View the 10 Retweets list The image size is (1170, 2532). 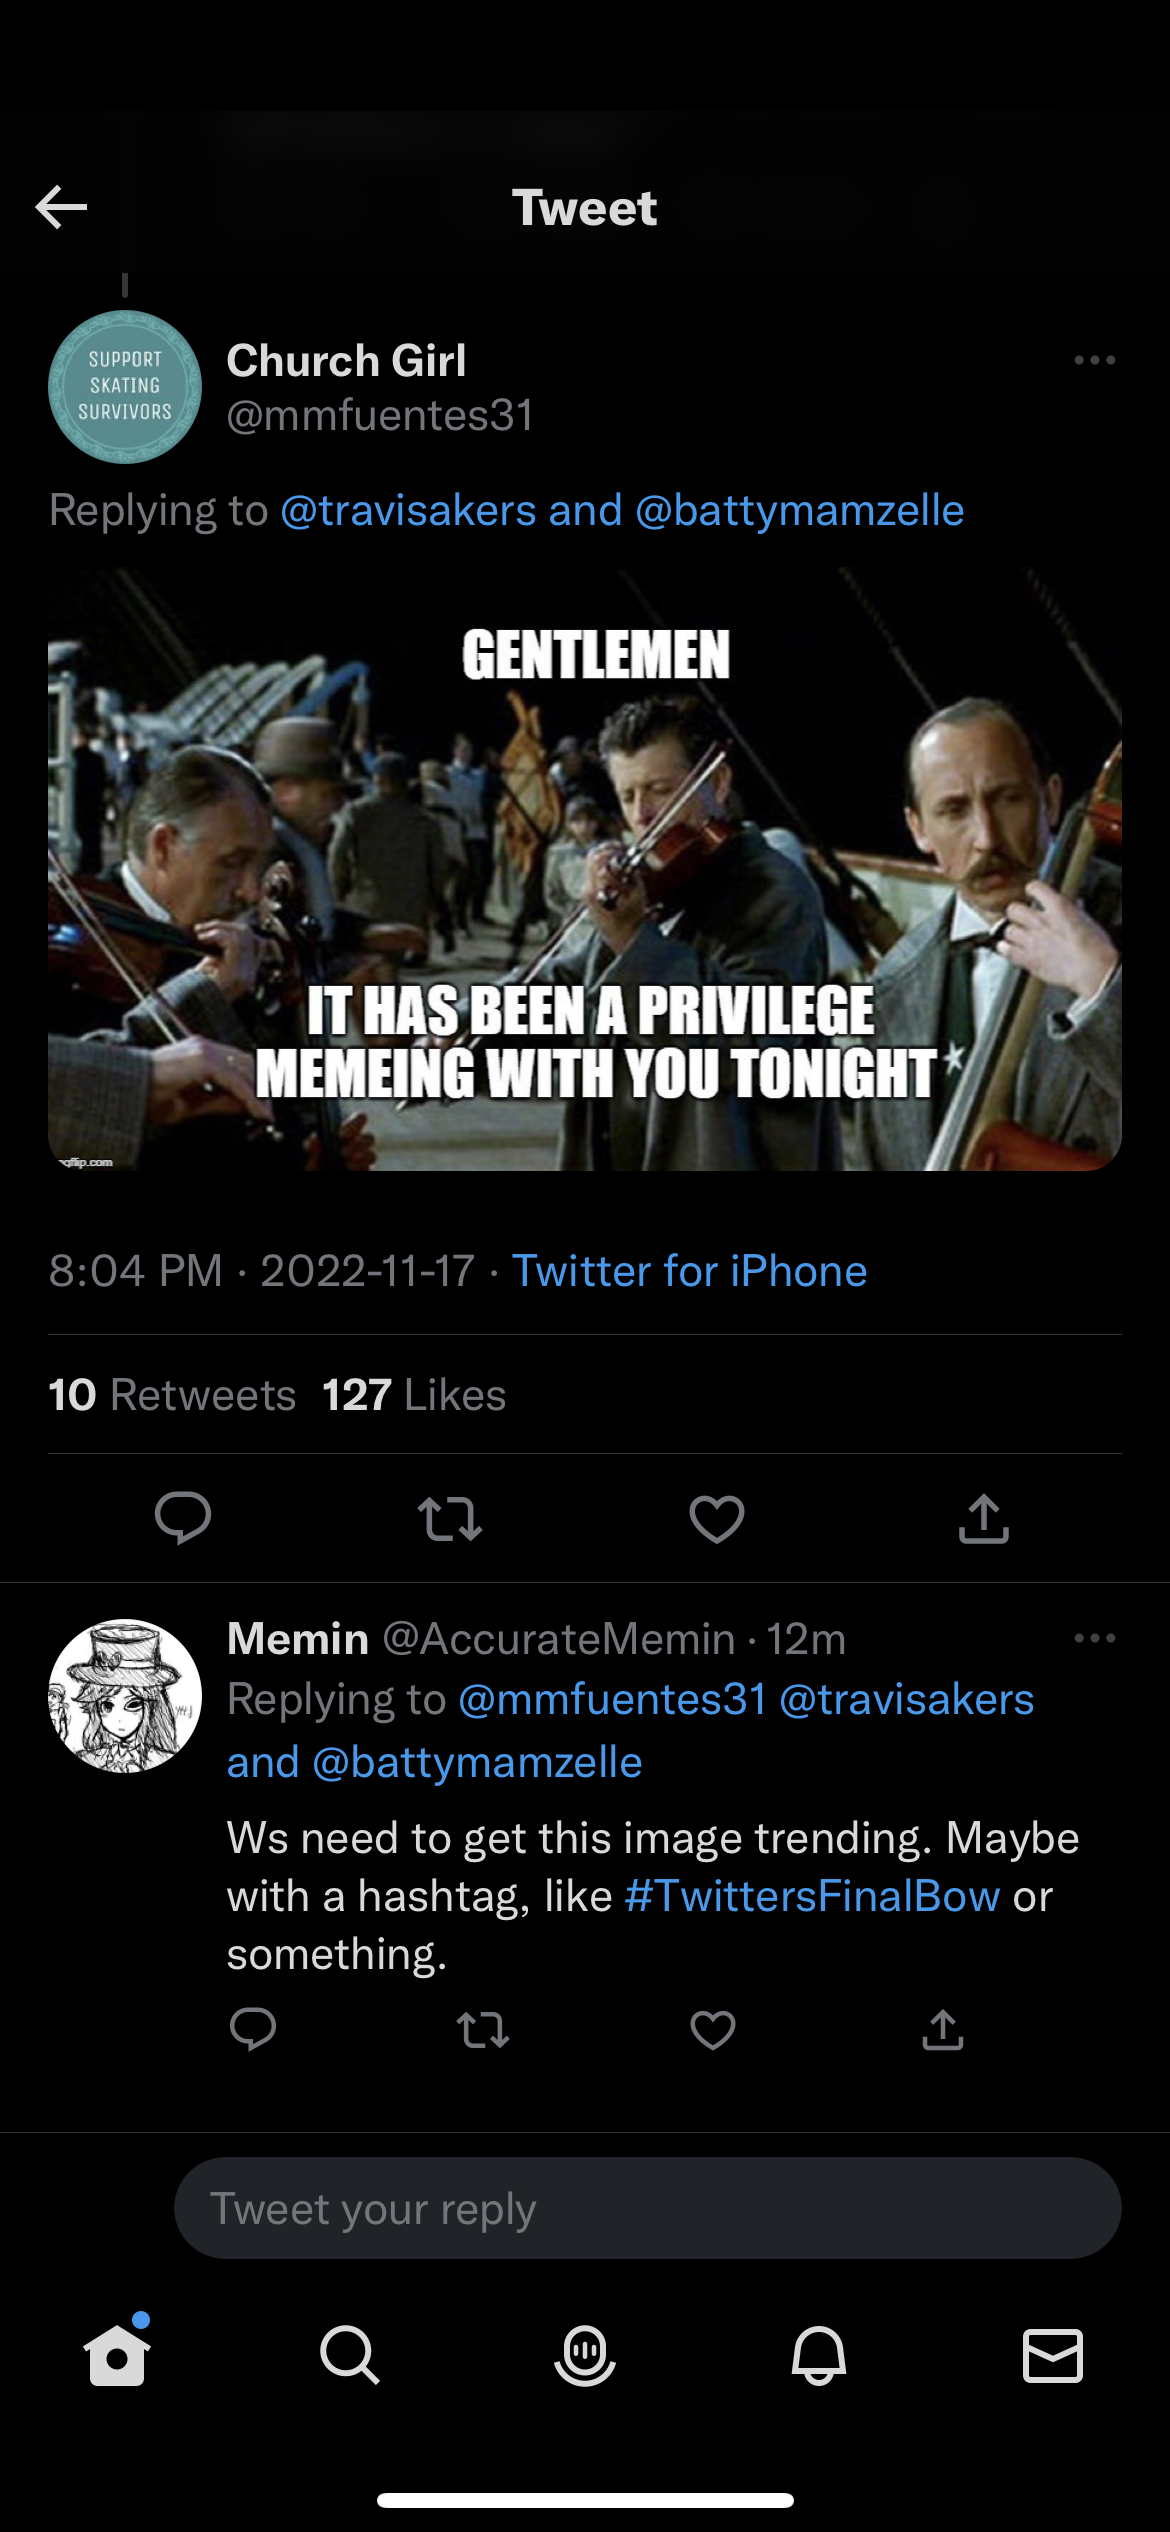tap(172, 1394)
